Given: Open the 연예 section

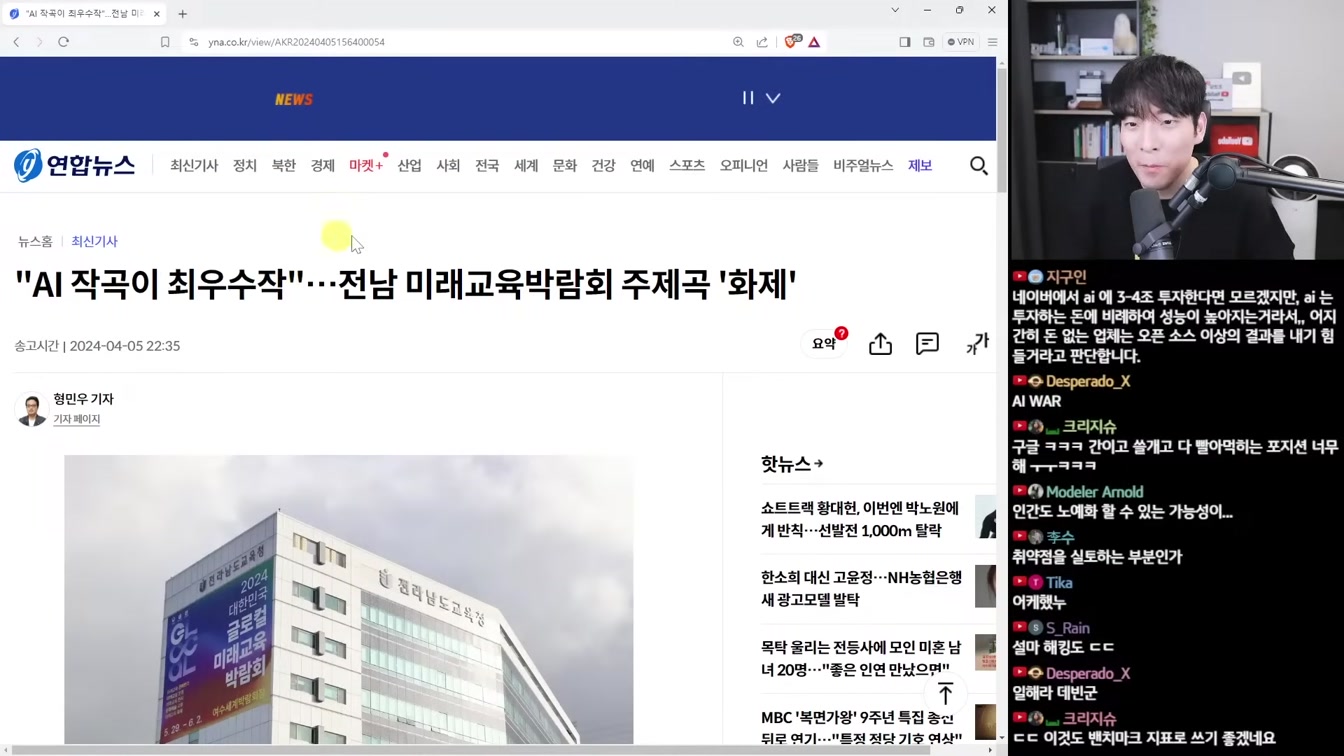Looking at the screenshot, I should [642, 165].
